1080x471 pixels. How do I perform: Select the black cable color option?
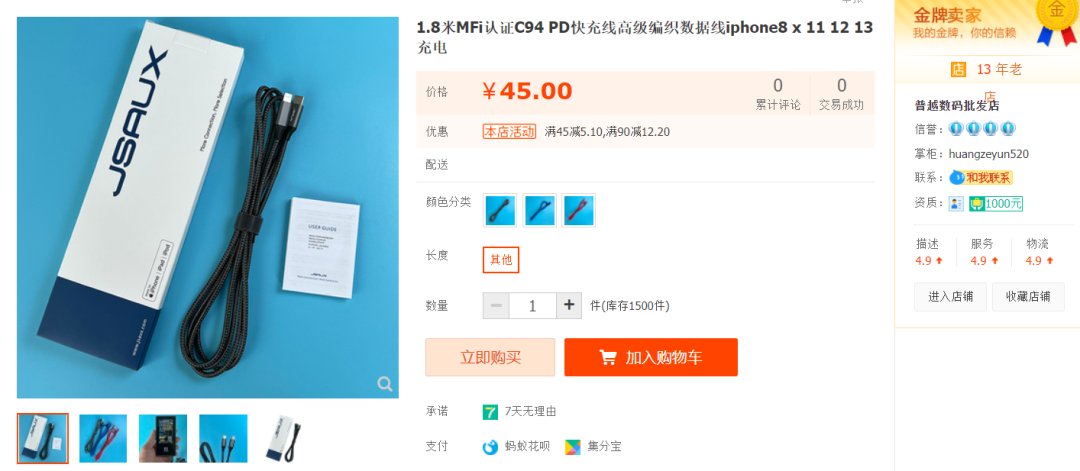pyautogui.click(x=501, y=210)
